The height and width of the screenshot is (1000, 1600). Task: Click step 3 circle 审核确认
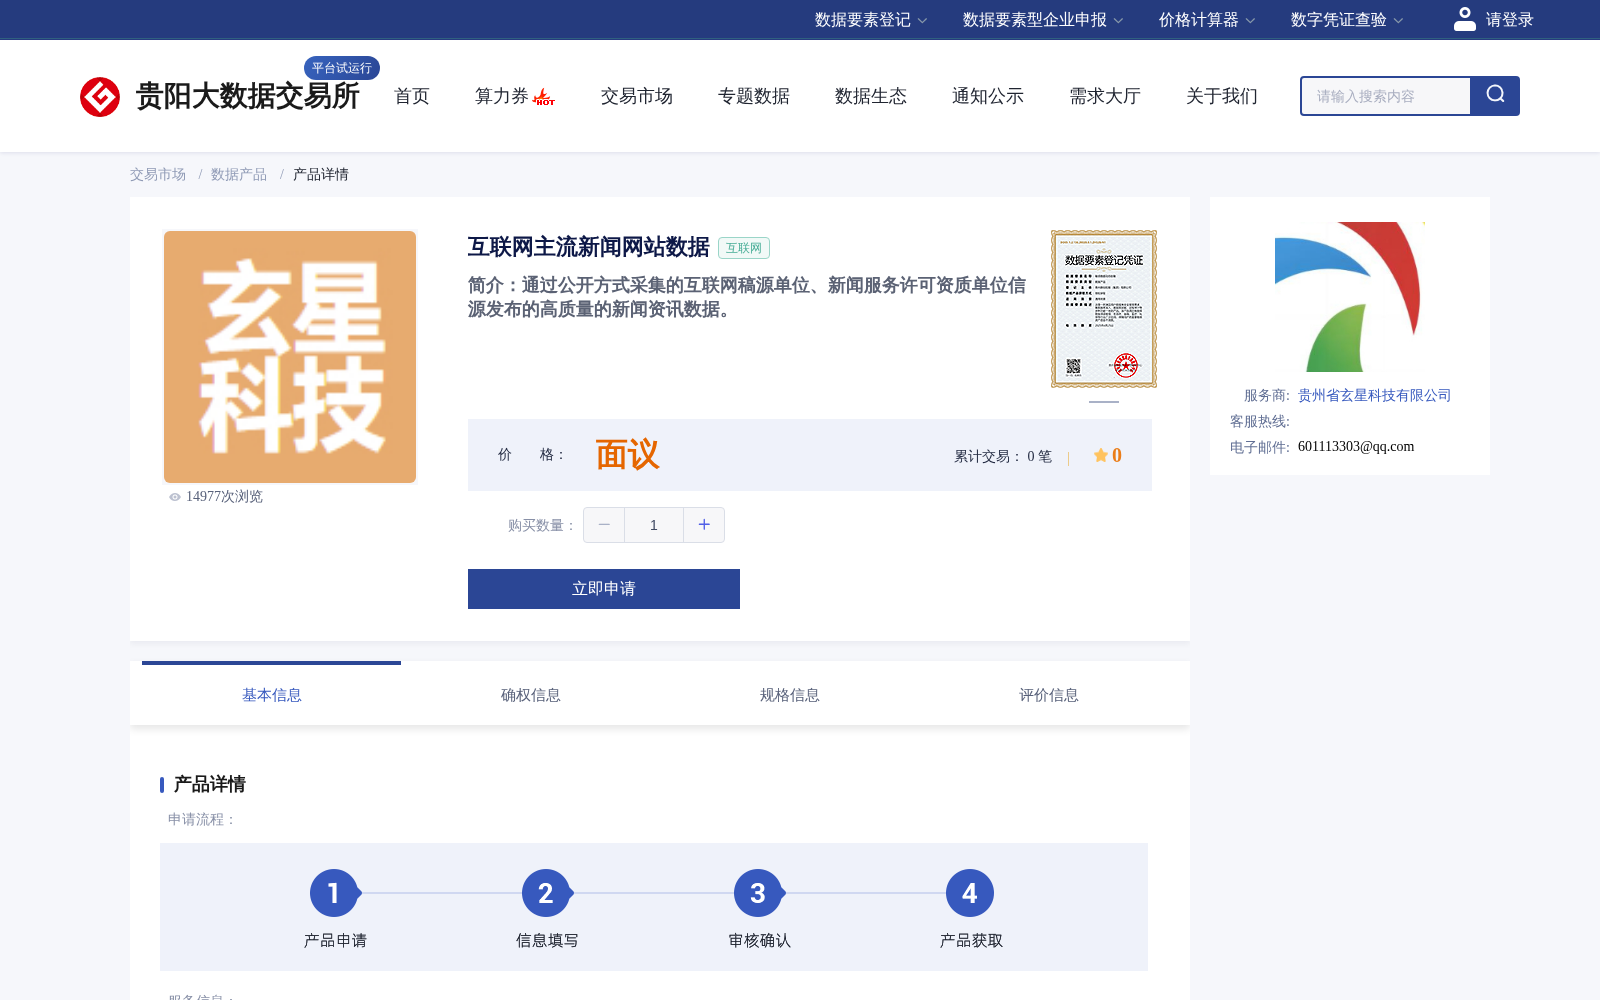point(758,893)
